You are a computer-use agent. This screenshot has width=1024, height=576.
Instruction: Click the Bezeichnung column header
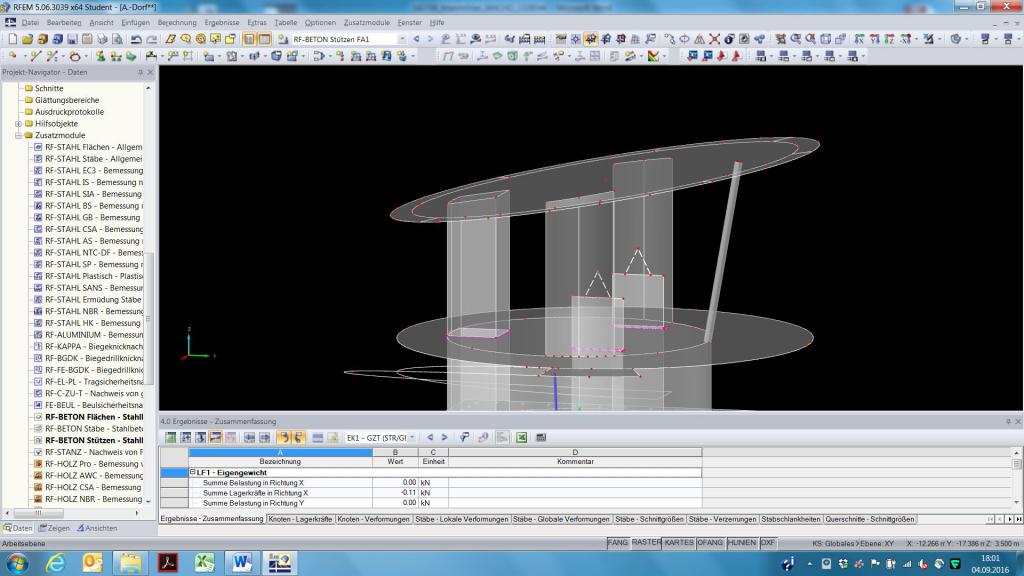(x=280, y=461)
